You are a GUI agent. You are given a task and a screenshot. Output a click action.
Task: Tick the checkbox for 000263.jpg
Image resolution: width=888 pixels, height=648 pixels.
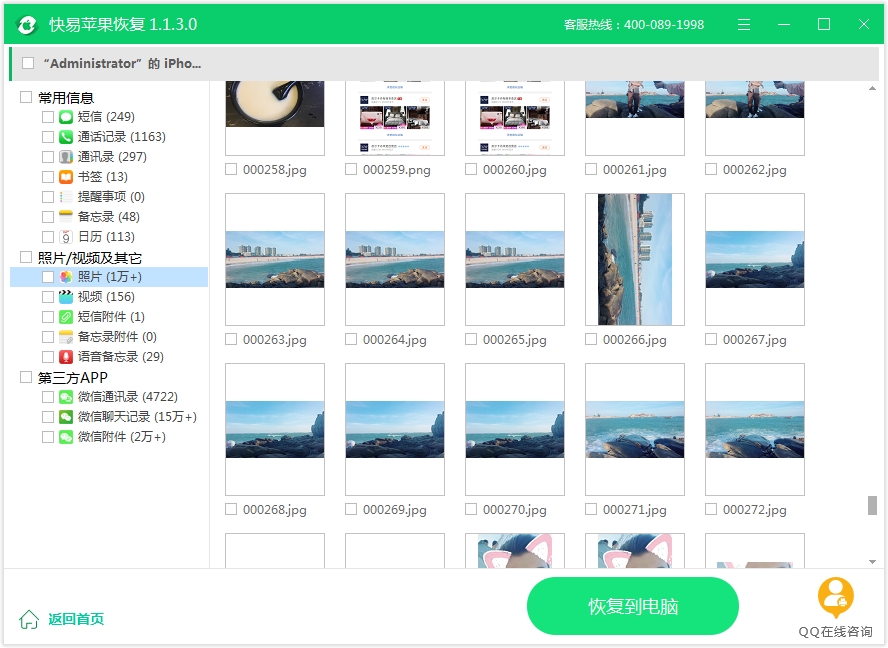pyautogui.click(x=231, y=339)
